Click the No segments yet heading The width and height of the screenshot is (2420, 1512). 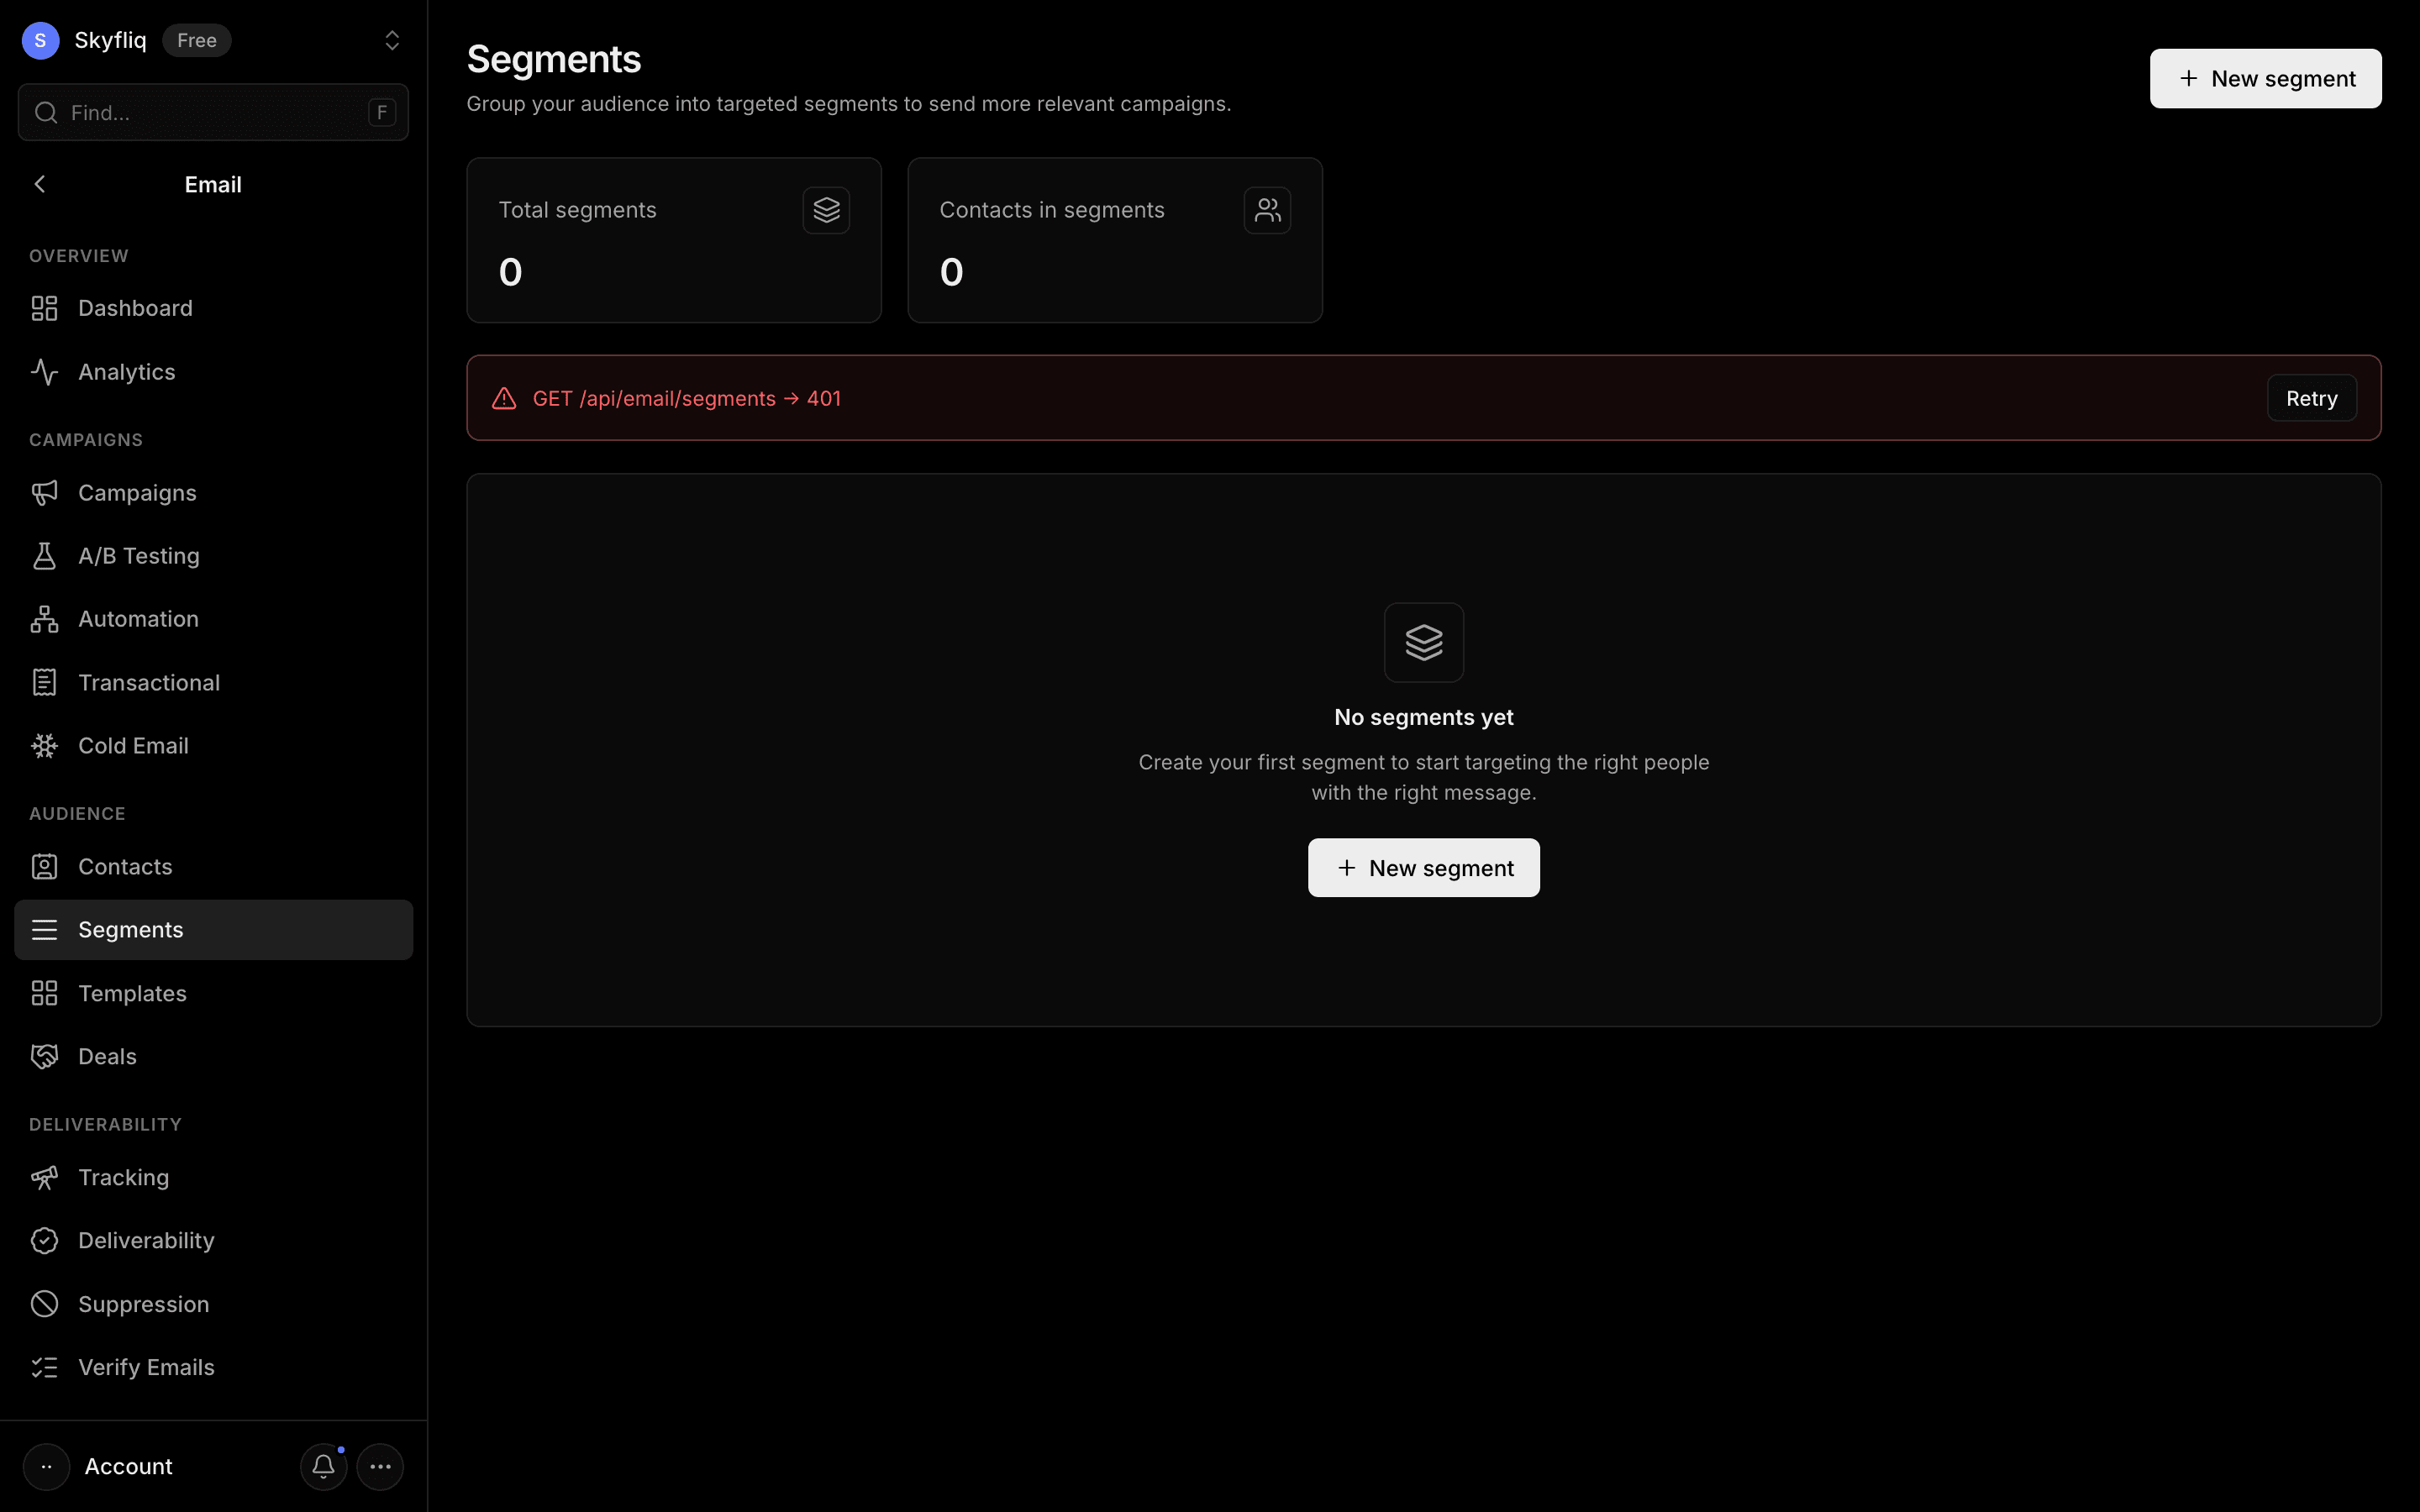1424,717
